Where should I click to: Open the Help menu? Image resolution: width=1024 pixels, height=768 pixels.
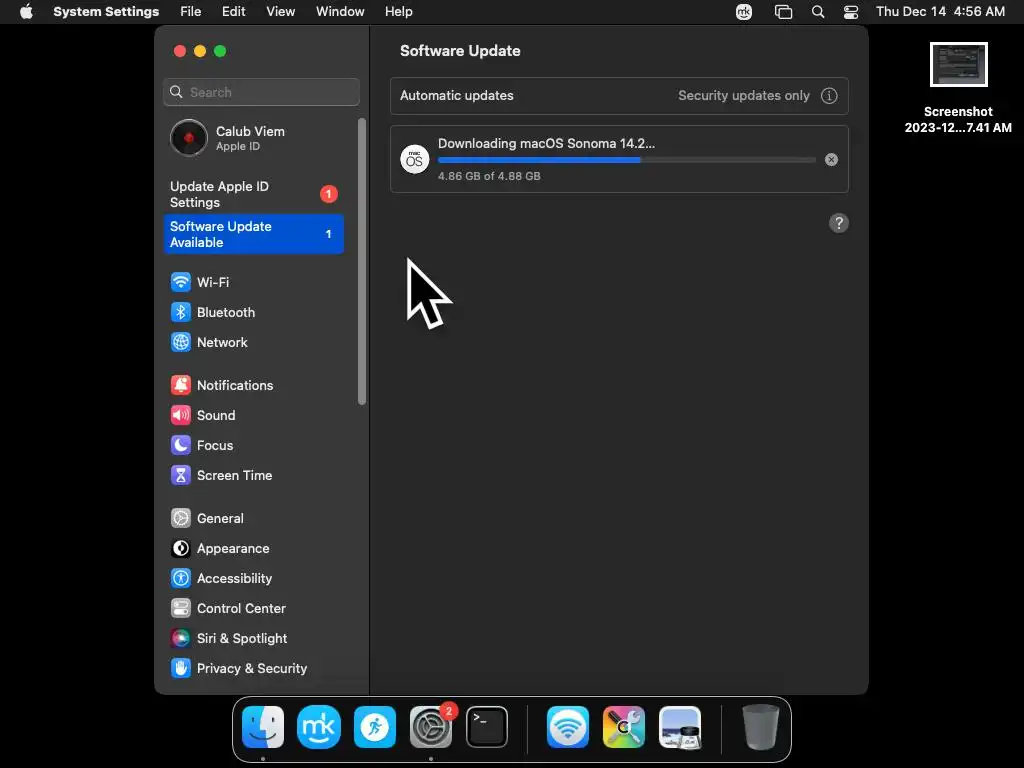coord(398,12)
